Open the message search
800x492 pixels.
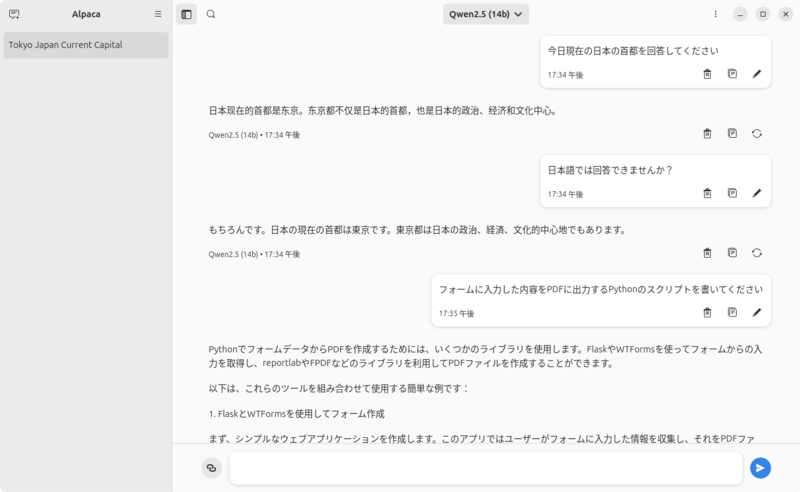click(211, 14)
